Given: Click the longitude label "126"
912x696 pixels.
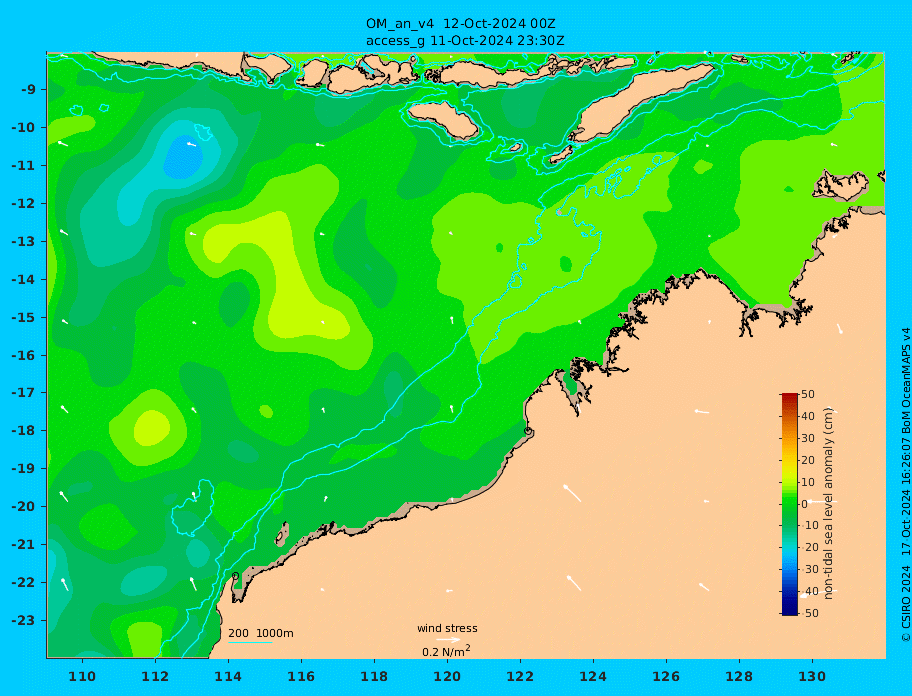Looking at the screenshot, I should 666,676.
